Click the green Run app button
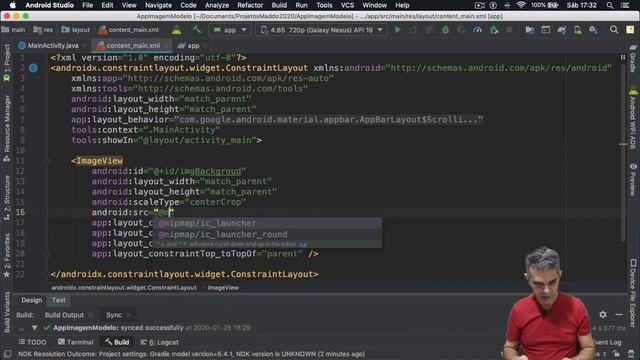Image resolution: width=640 pixels, height=360 pixels. point(398,30)
